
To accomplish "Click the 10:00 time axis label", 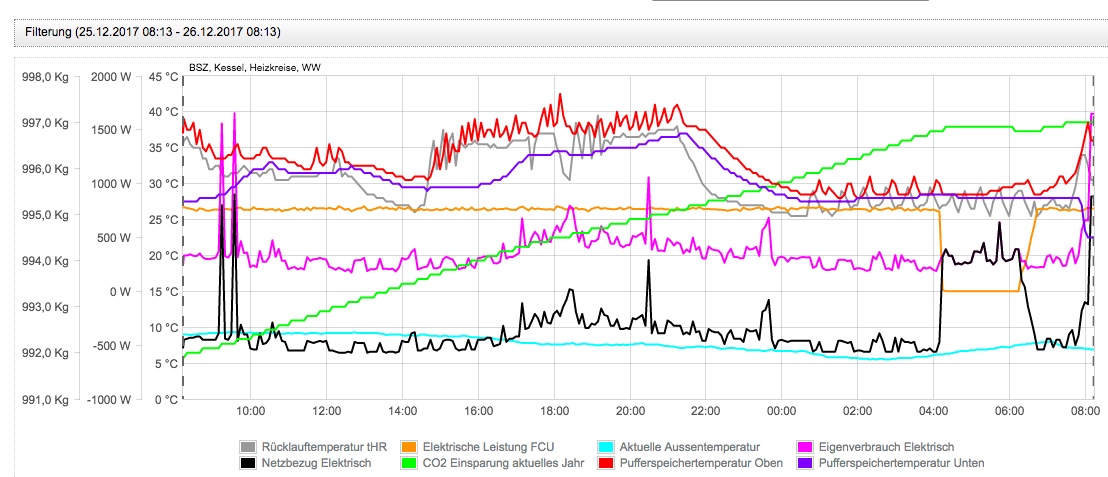I will [249, 411].
